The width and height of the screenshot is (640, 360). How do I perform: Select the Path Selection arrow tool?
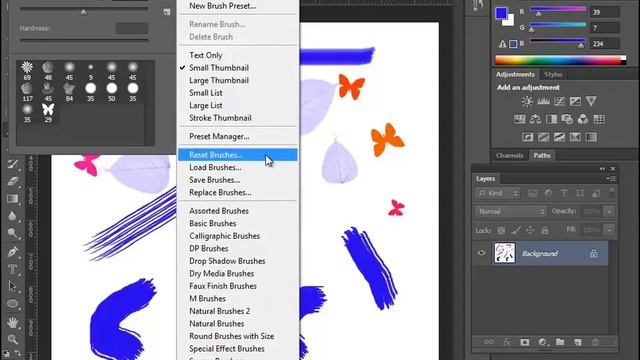point(13,287)
